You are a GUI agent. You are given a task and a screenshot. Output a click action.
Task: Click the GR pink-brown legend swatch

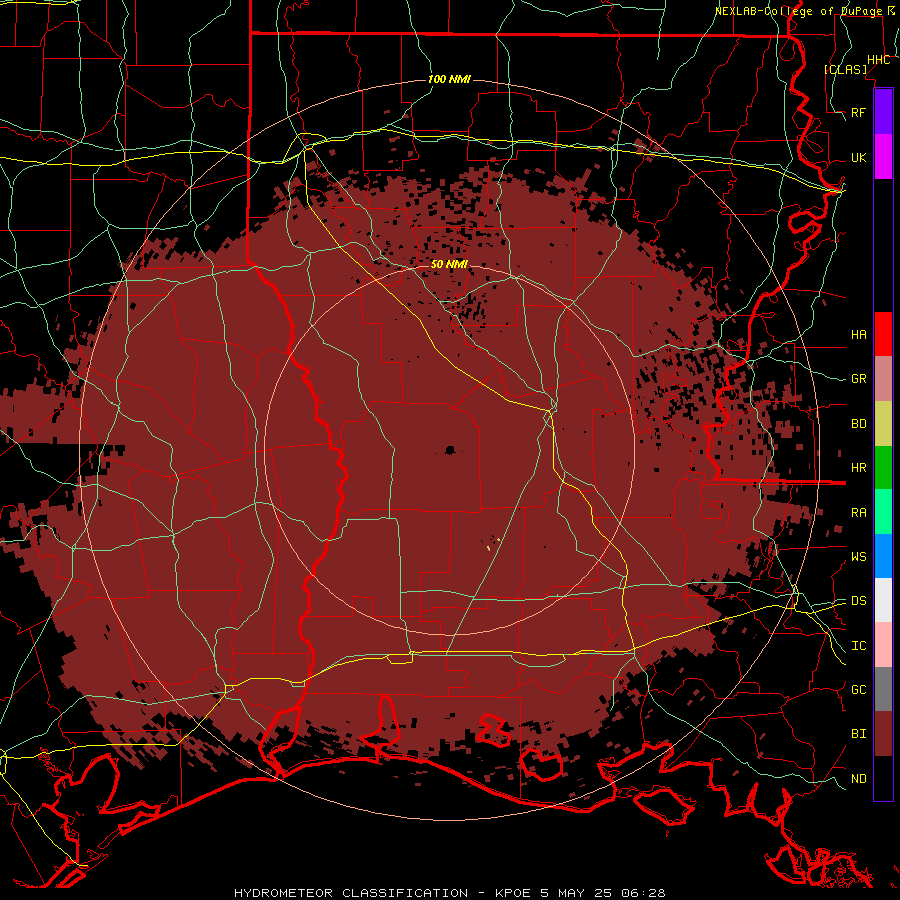pos(883,379)
